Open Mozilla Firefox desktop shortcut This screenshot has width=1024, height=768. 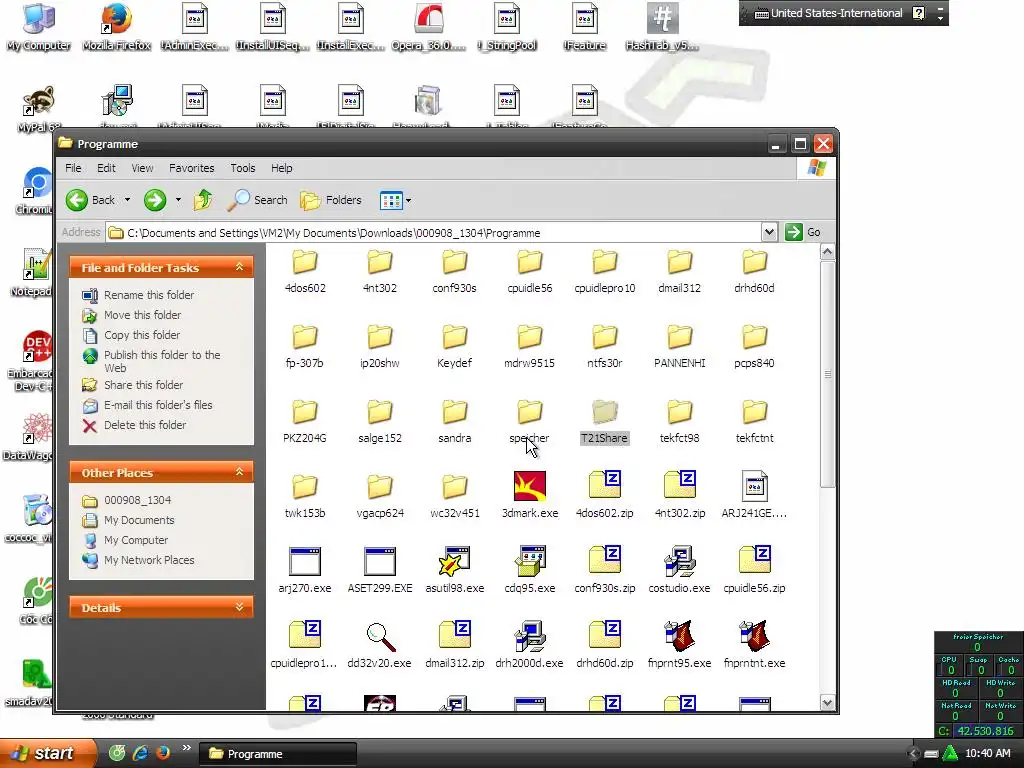tap(117, 27)
